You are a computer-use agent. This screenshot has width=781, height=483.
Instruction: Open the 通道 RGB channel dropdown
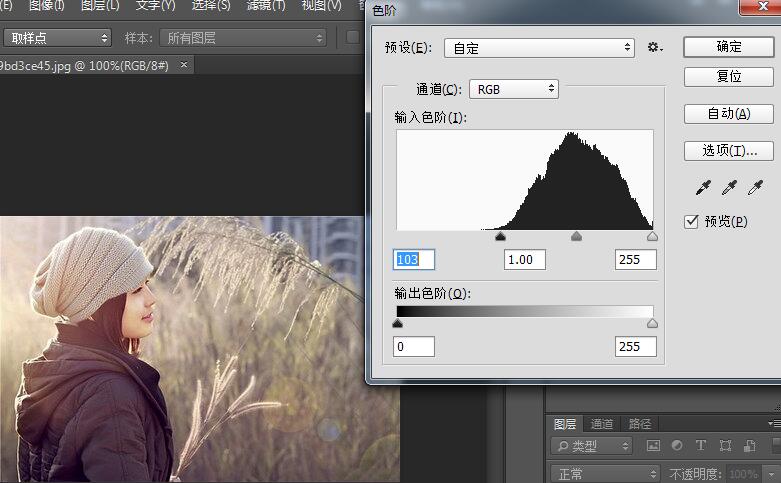tap(514, 89)
